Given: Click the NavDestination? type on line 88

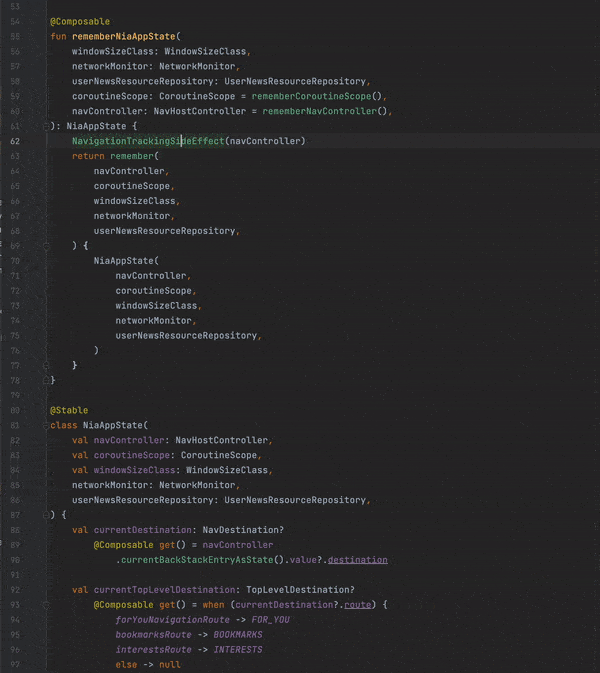Looking at the screenshot, I should coord(243,530).
